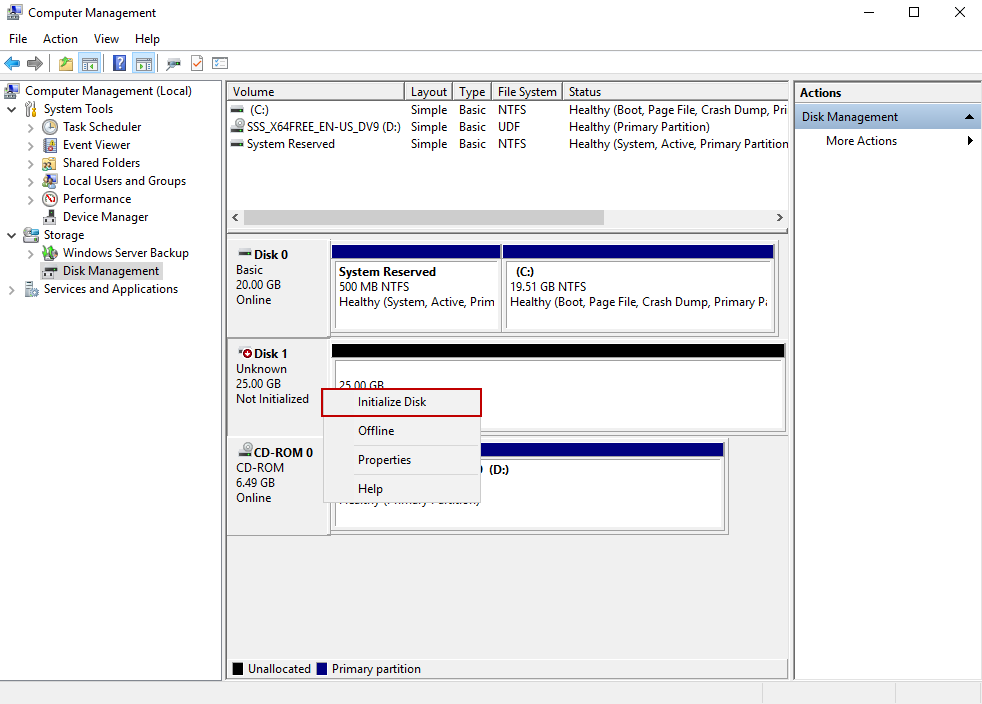Screen dimensions: 982x704
Task: Click the Computer Management (Local) root icon
Action: click(12, 91)
